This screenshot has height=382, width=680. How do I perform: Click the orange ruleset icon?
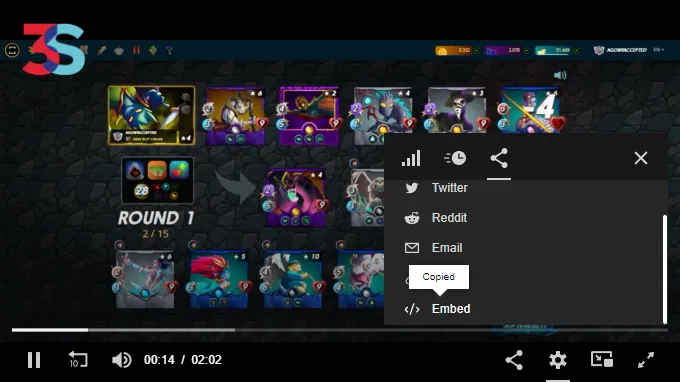pos(157,170)
